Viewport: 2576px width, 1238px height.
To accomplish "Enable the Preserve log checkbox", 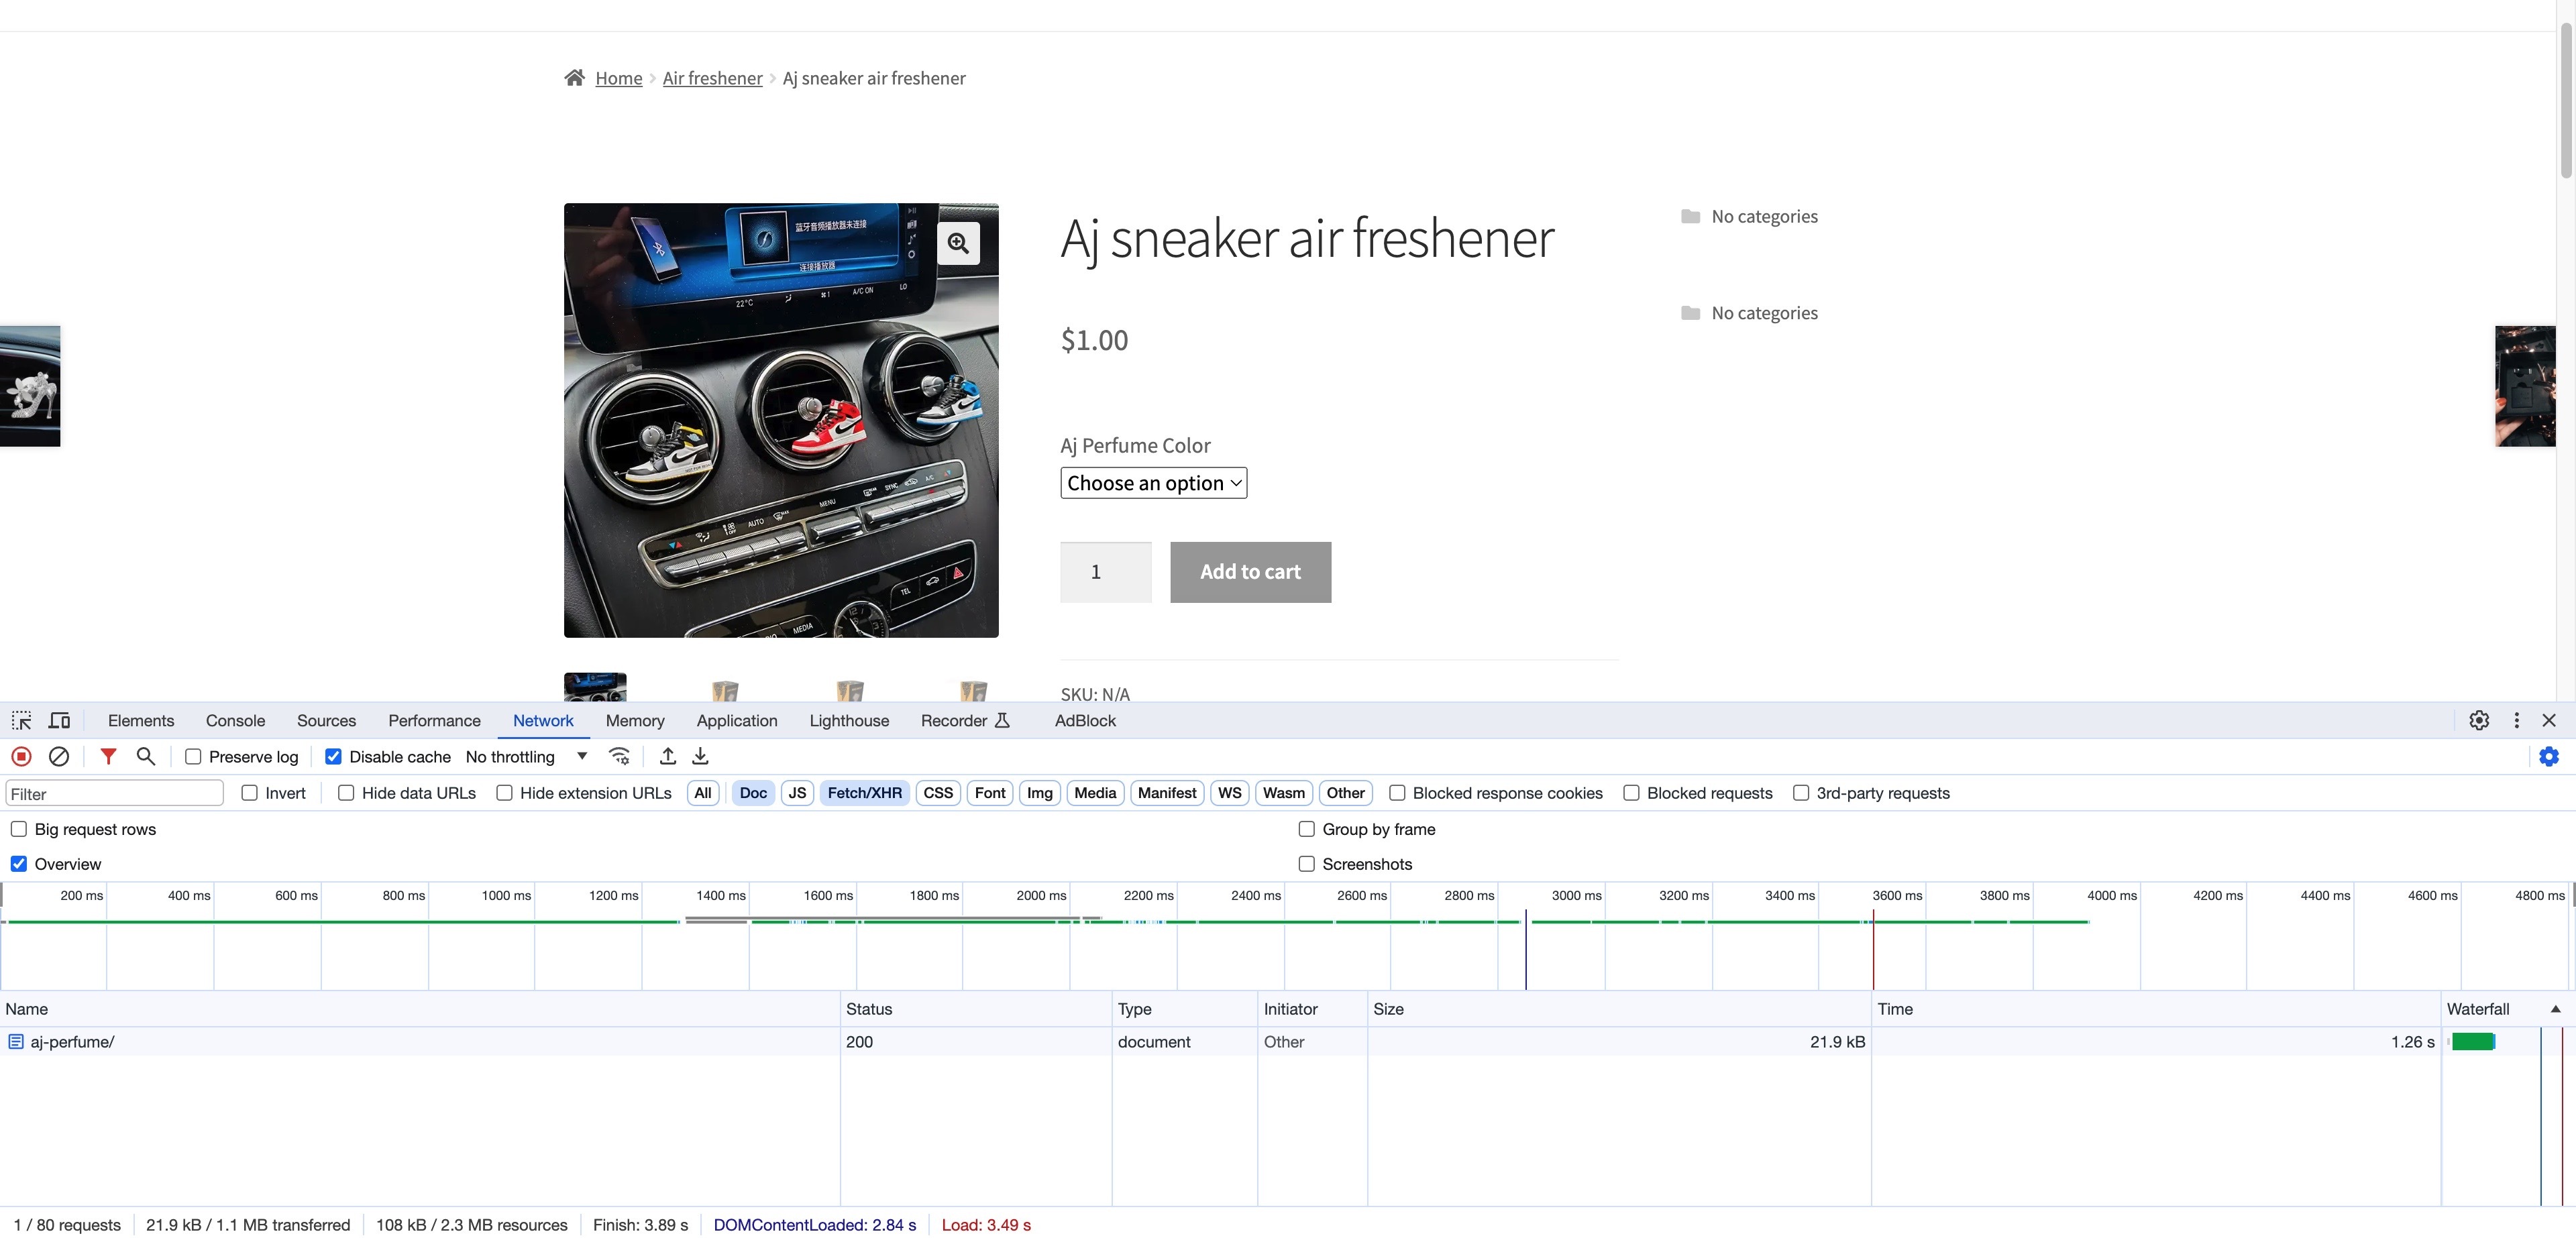I will pyautogui.click(x=194, y=757).
